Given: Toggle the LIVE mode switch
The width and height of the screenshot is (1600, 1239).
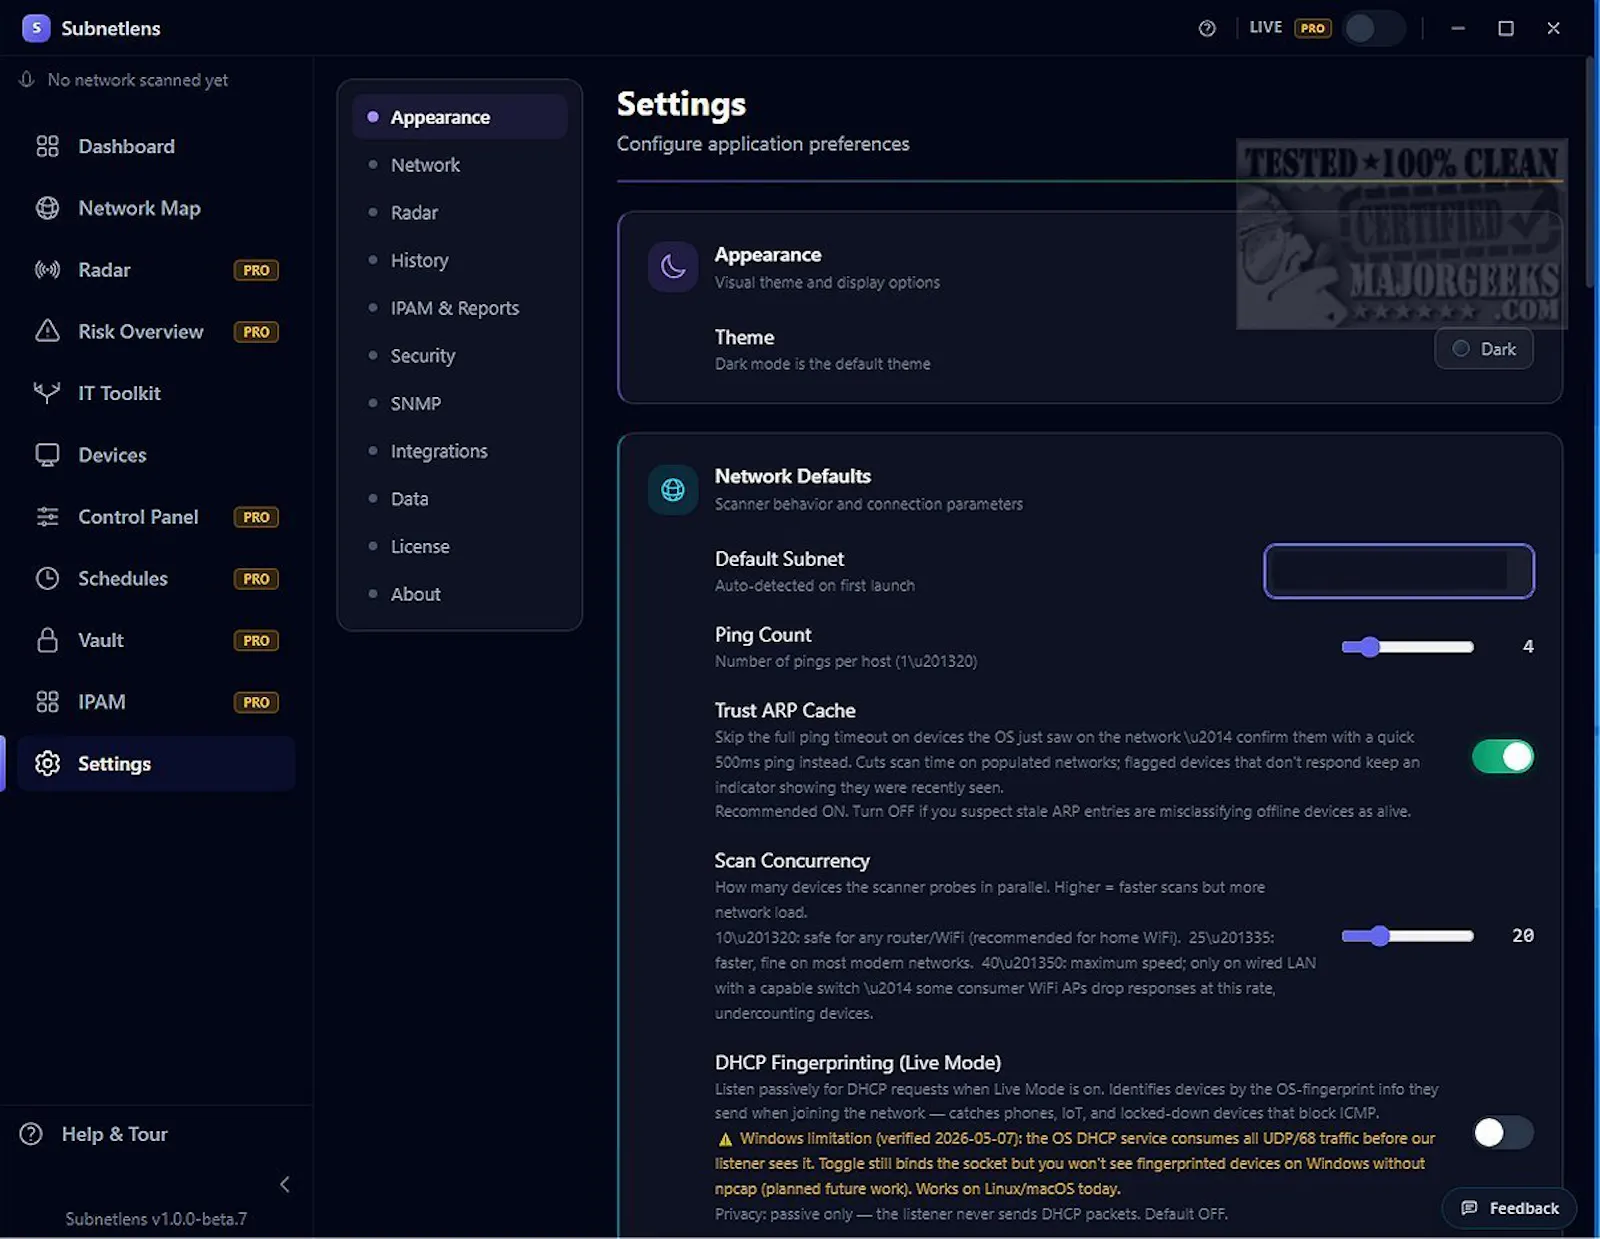Looking at the screenshot, I should [1374, 28].
